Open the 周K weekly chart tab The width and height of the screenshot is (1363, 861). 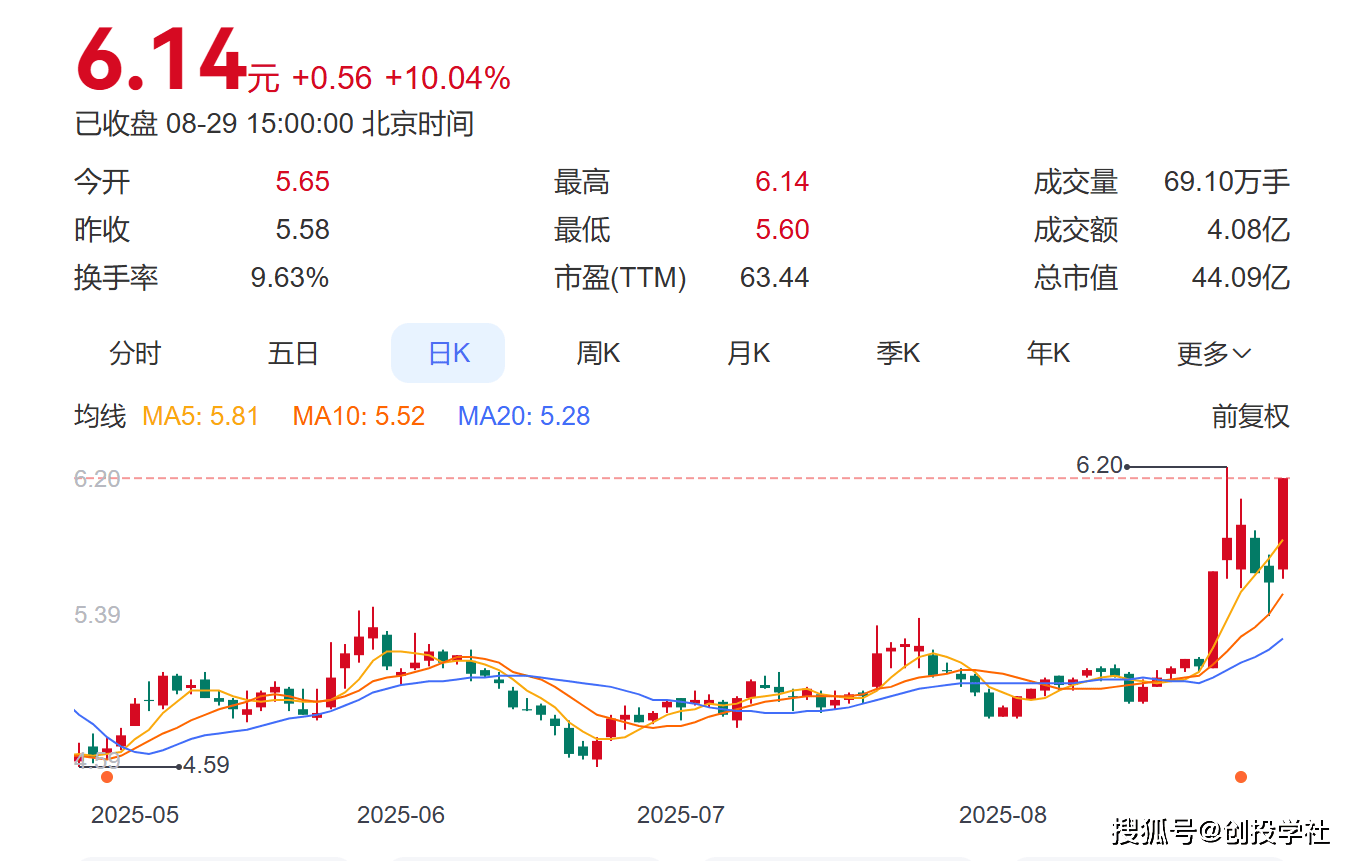tap(598, 353)
